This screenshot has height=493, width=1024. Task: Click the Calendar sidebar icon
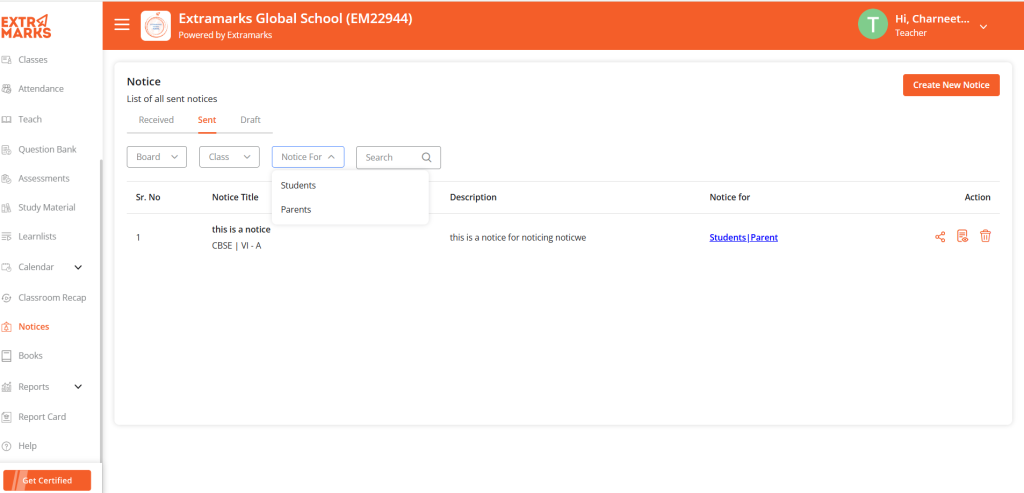[x=7, y=267]
